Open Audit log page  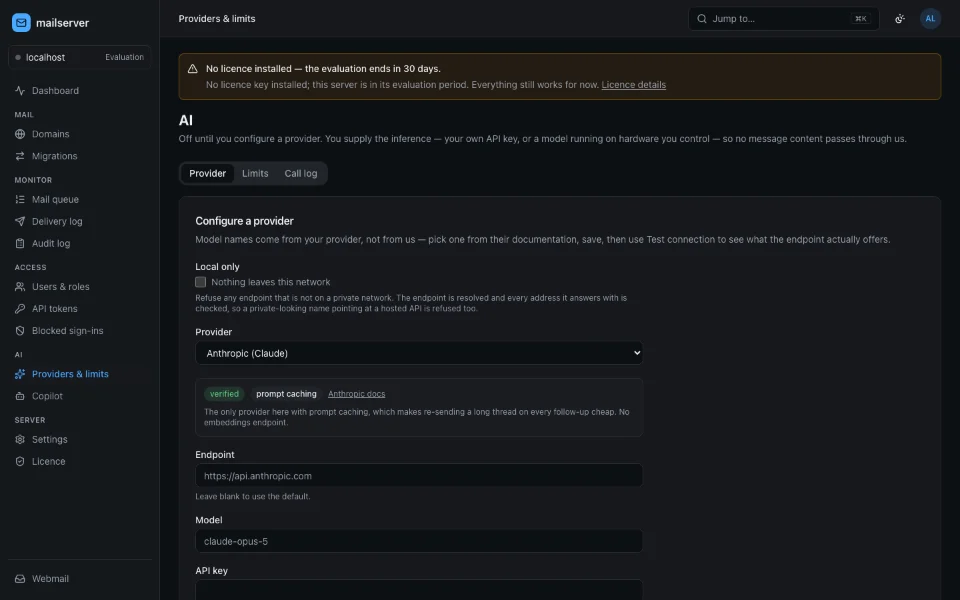click(80, 244)
